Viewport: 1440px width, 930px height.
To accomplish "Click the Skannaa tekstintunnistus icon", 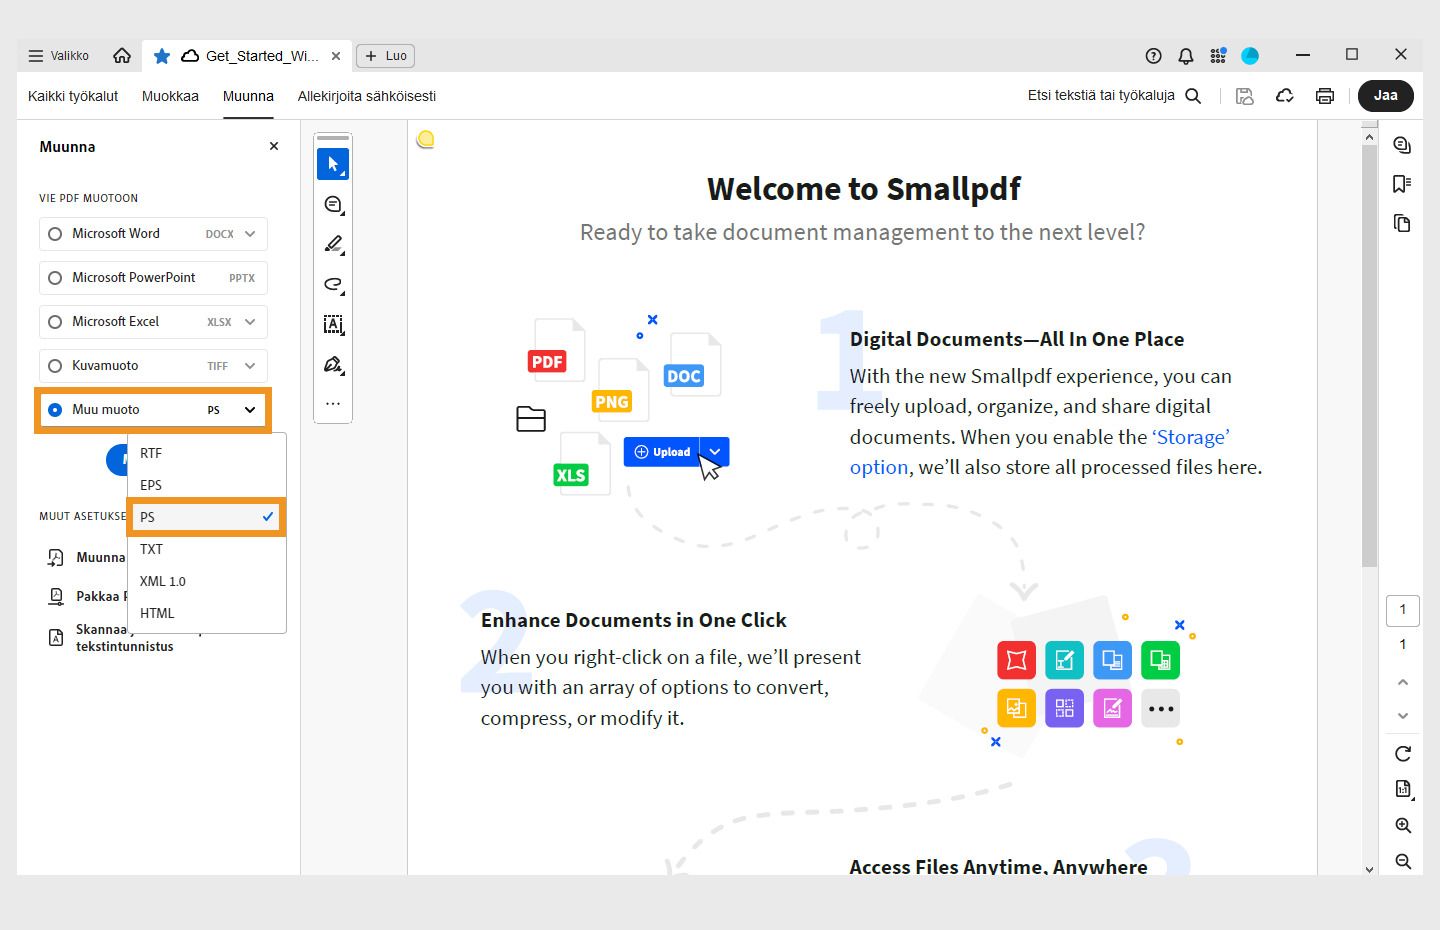I will click(x=57, y=637).
